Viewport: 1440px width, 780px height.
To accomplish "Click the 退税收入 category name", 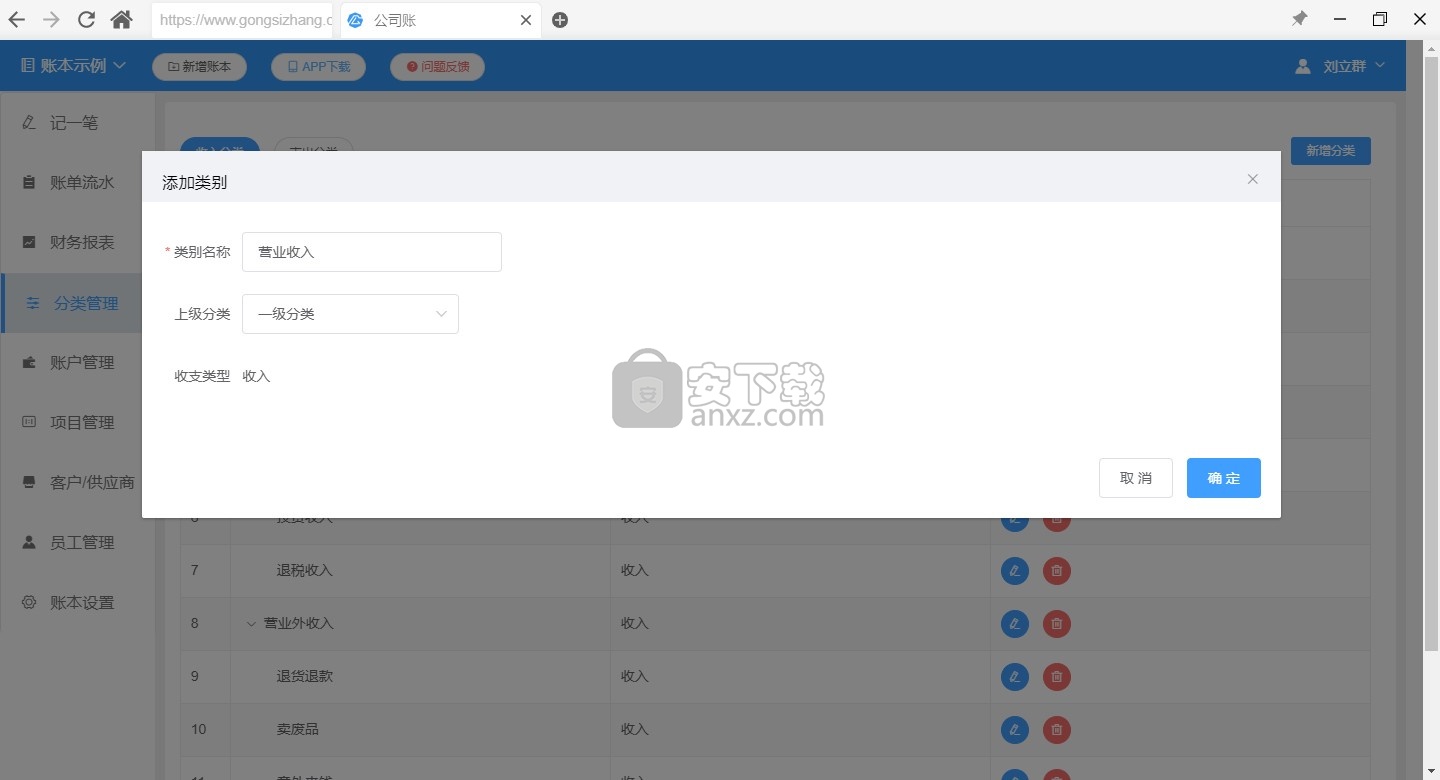I will point(305,570).
